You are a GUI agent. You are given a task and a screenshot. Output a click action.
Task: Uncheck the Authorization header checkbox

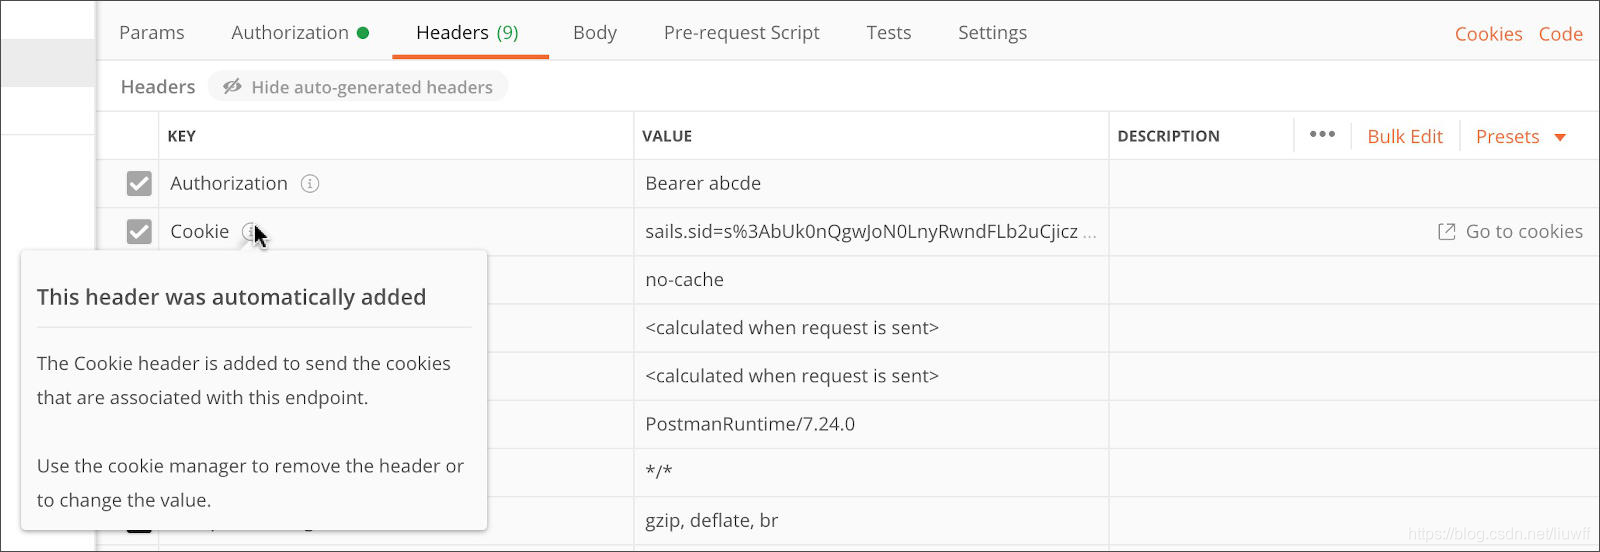pos(139,184)
